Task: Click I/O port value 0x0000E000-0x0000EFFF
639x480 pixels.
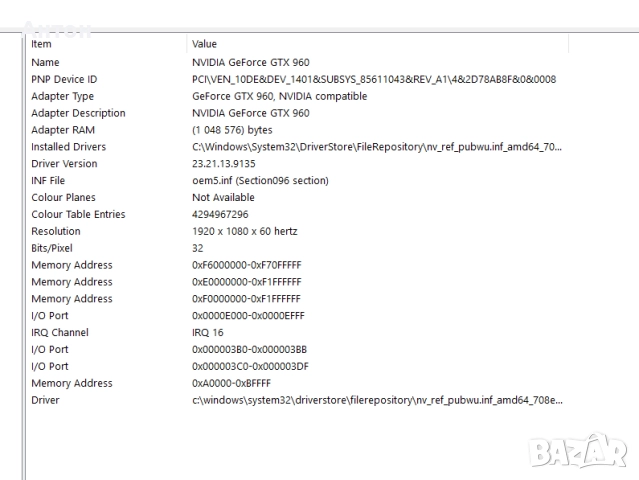Action: pos(246,316)
